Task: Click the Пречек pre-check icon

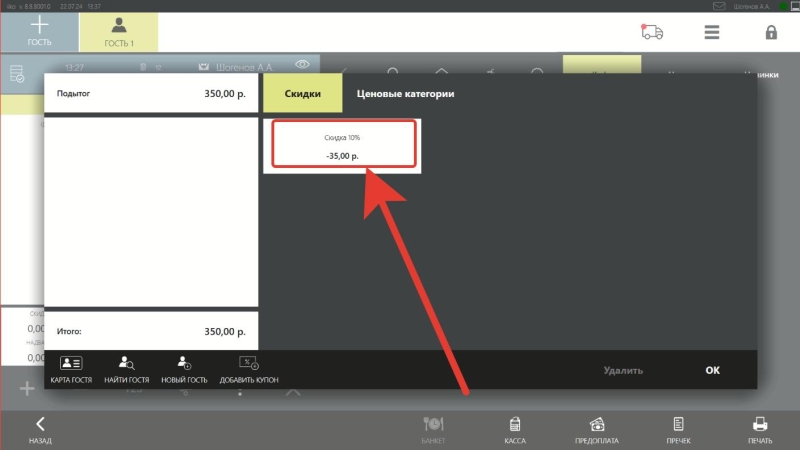Action: 678,430
